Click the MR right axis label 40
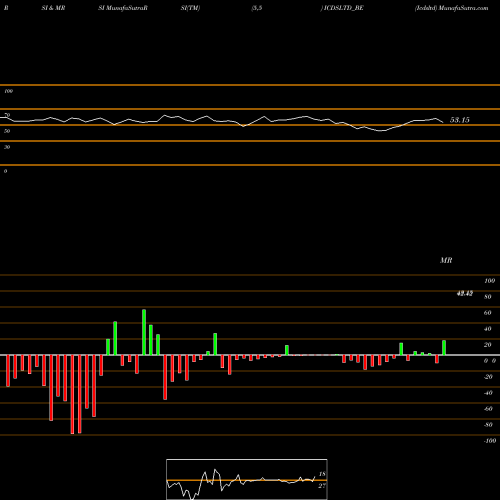Image resolution: width=500 pixels, height=500 pixels. (x=488, y=329)
